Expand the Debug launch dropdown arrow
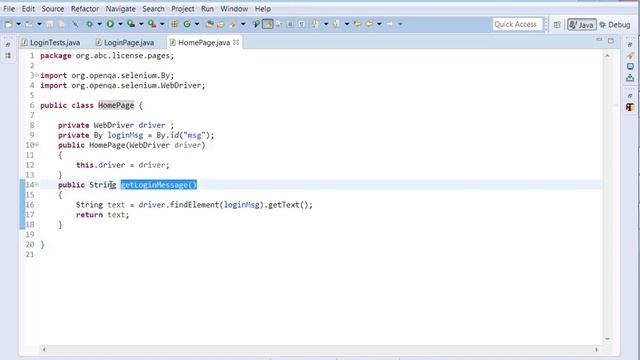This screenshot has height=360, width=640. coord(99,24)
